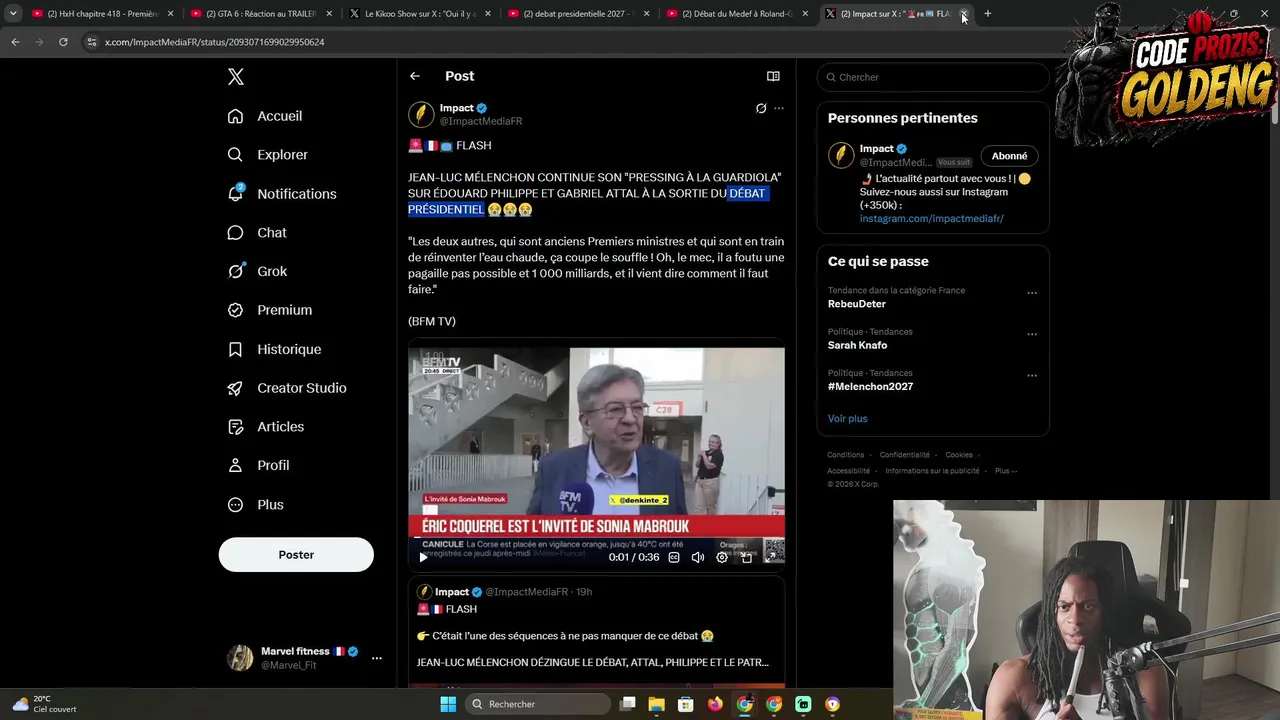Open the more menu for #Melenchon2027 trend

point(1032,376)
